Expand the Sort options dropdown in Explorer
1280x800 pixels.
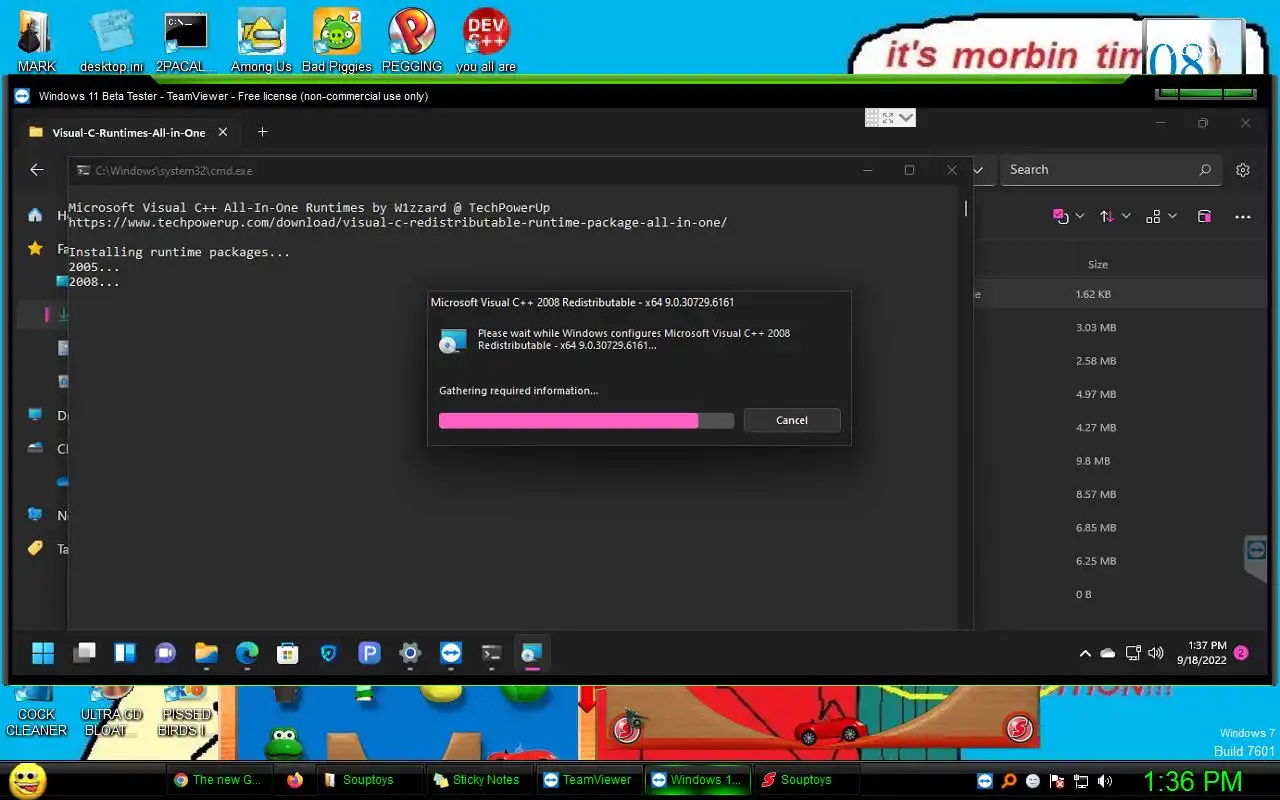click(1126, 216)
